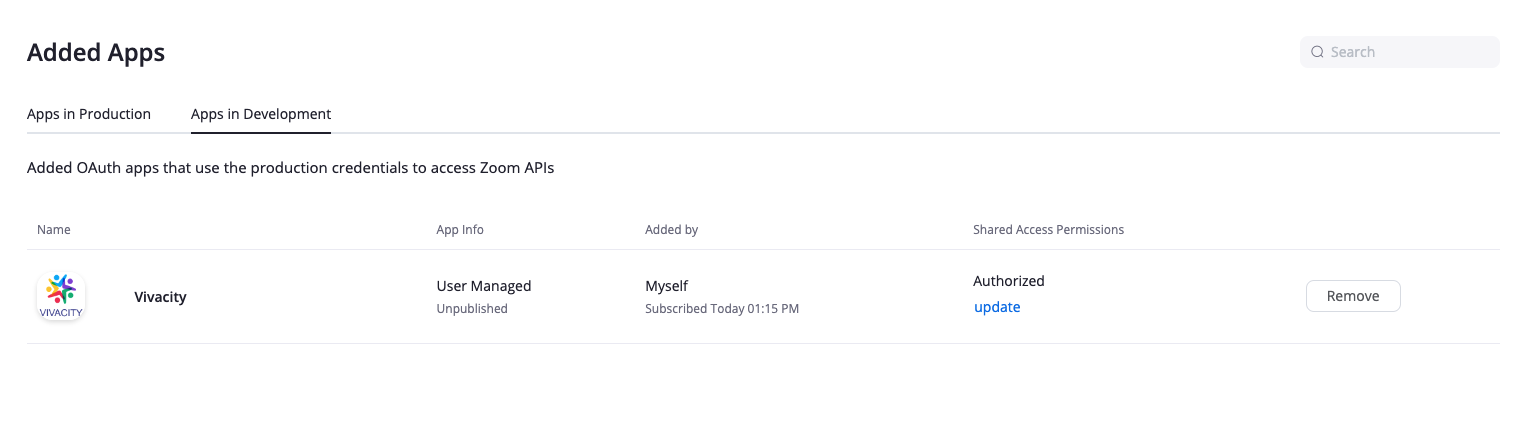Click the Vivacity app logo icon
The height and width of the screenshot is (448, 1530).
61,297
